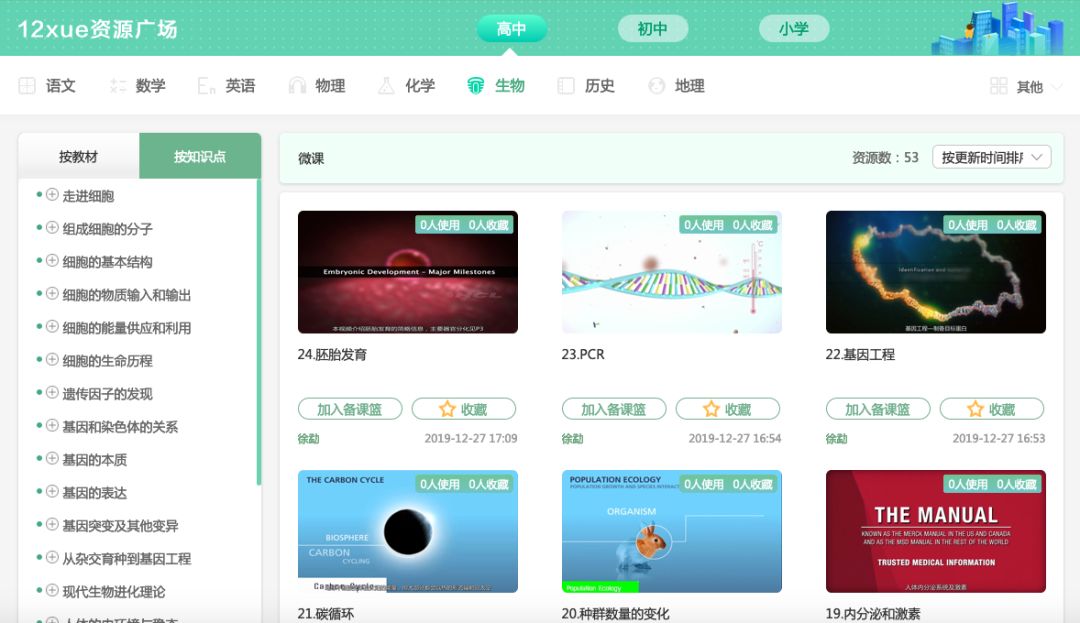The height and width of the screenshot is (623, 1080).
Task: Click the 23.PCR title text
Action: click(583, 355)
